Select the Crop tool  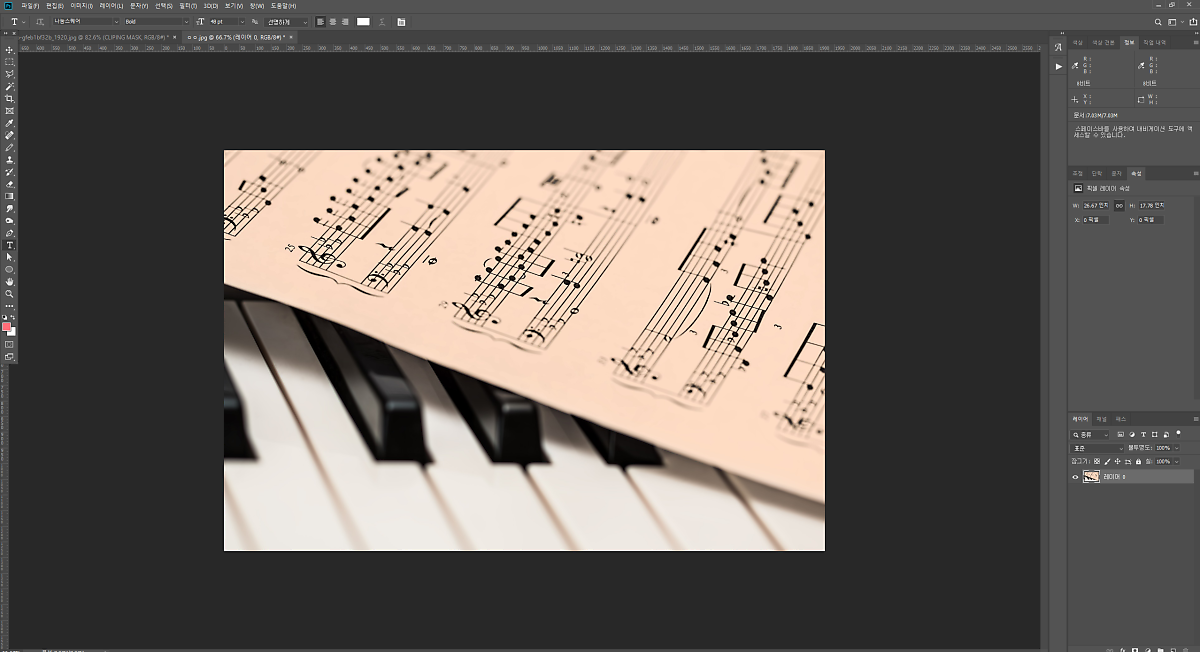[10, 99]
